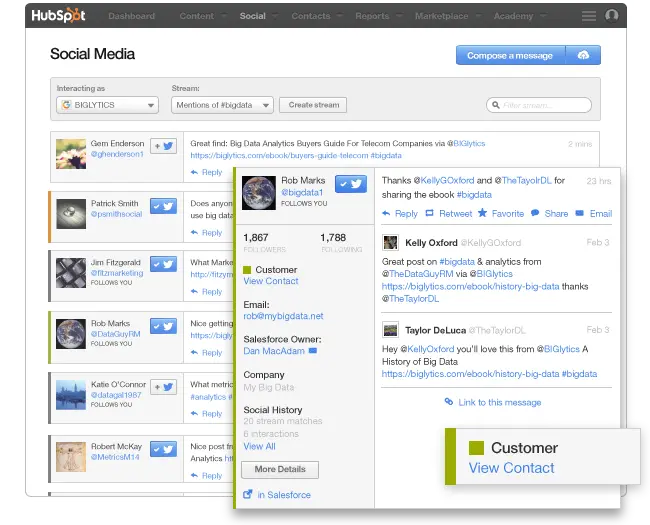This screenshot has width=650, height=525.
Task: Expand the Social menu arrow
Action: coord(275,16)
